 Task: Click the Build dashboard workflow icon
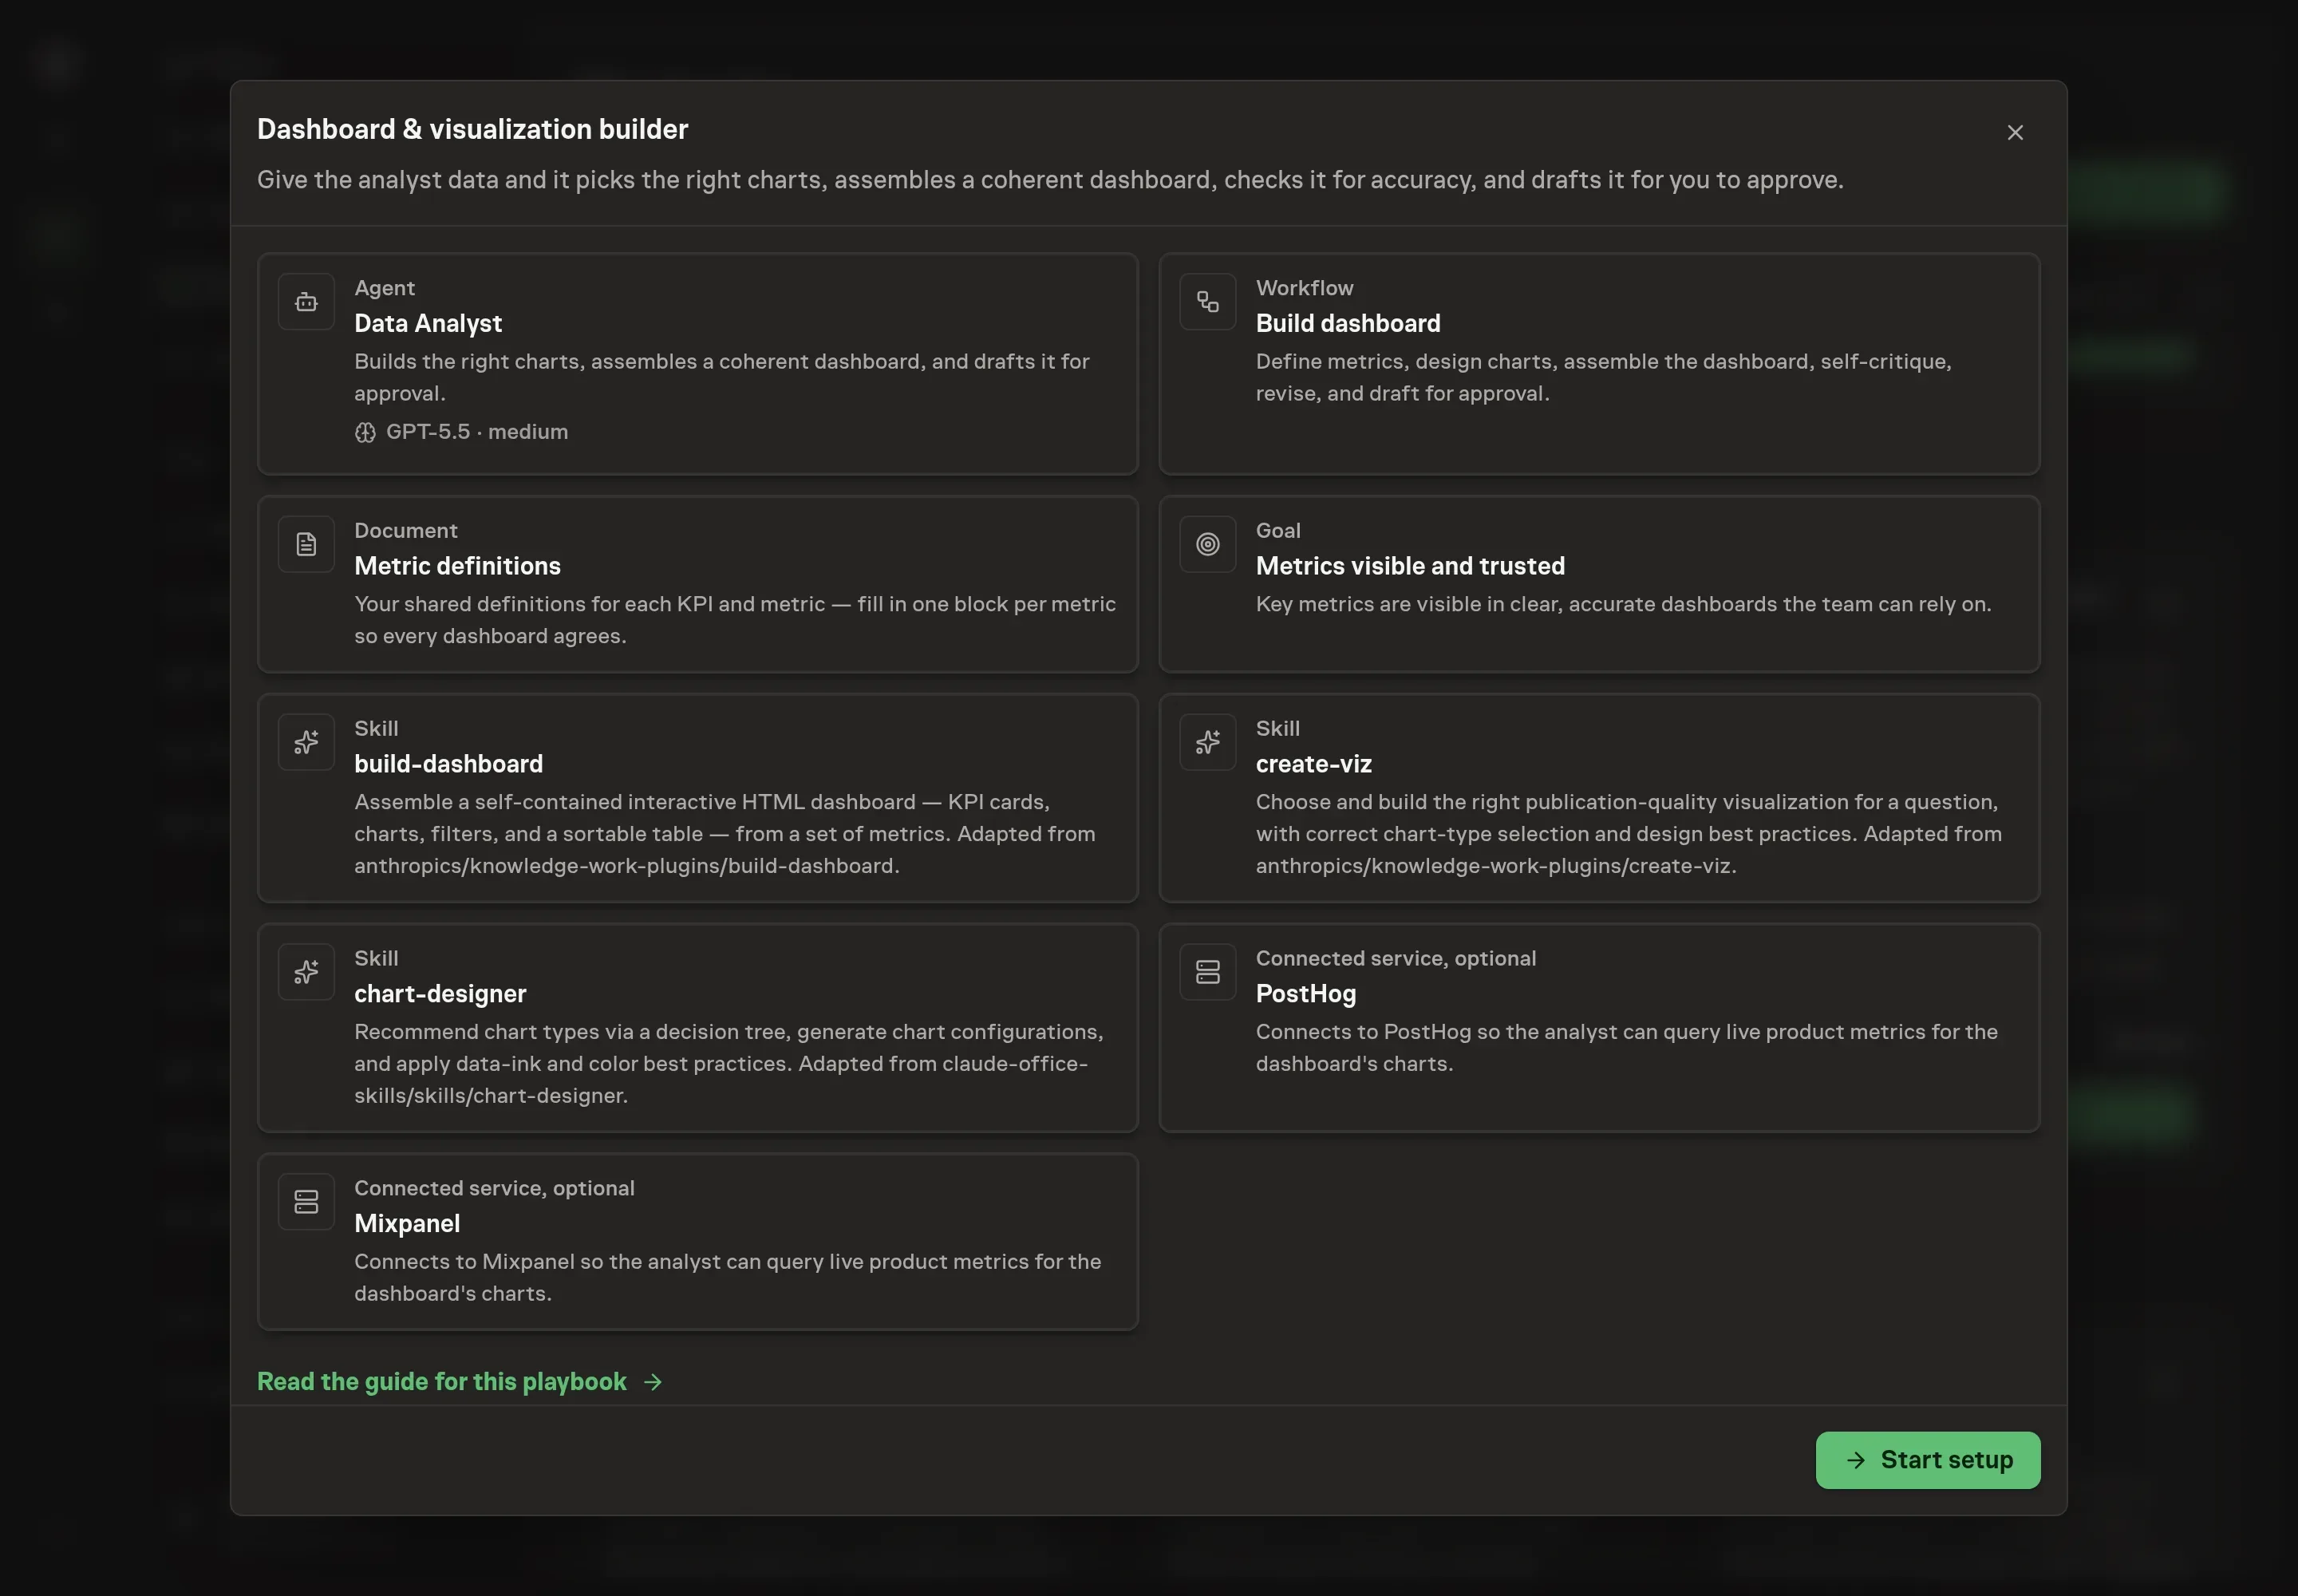pos(1208,302)
